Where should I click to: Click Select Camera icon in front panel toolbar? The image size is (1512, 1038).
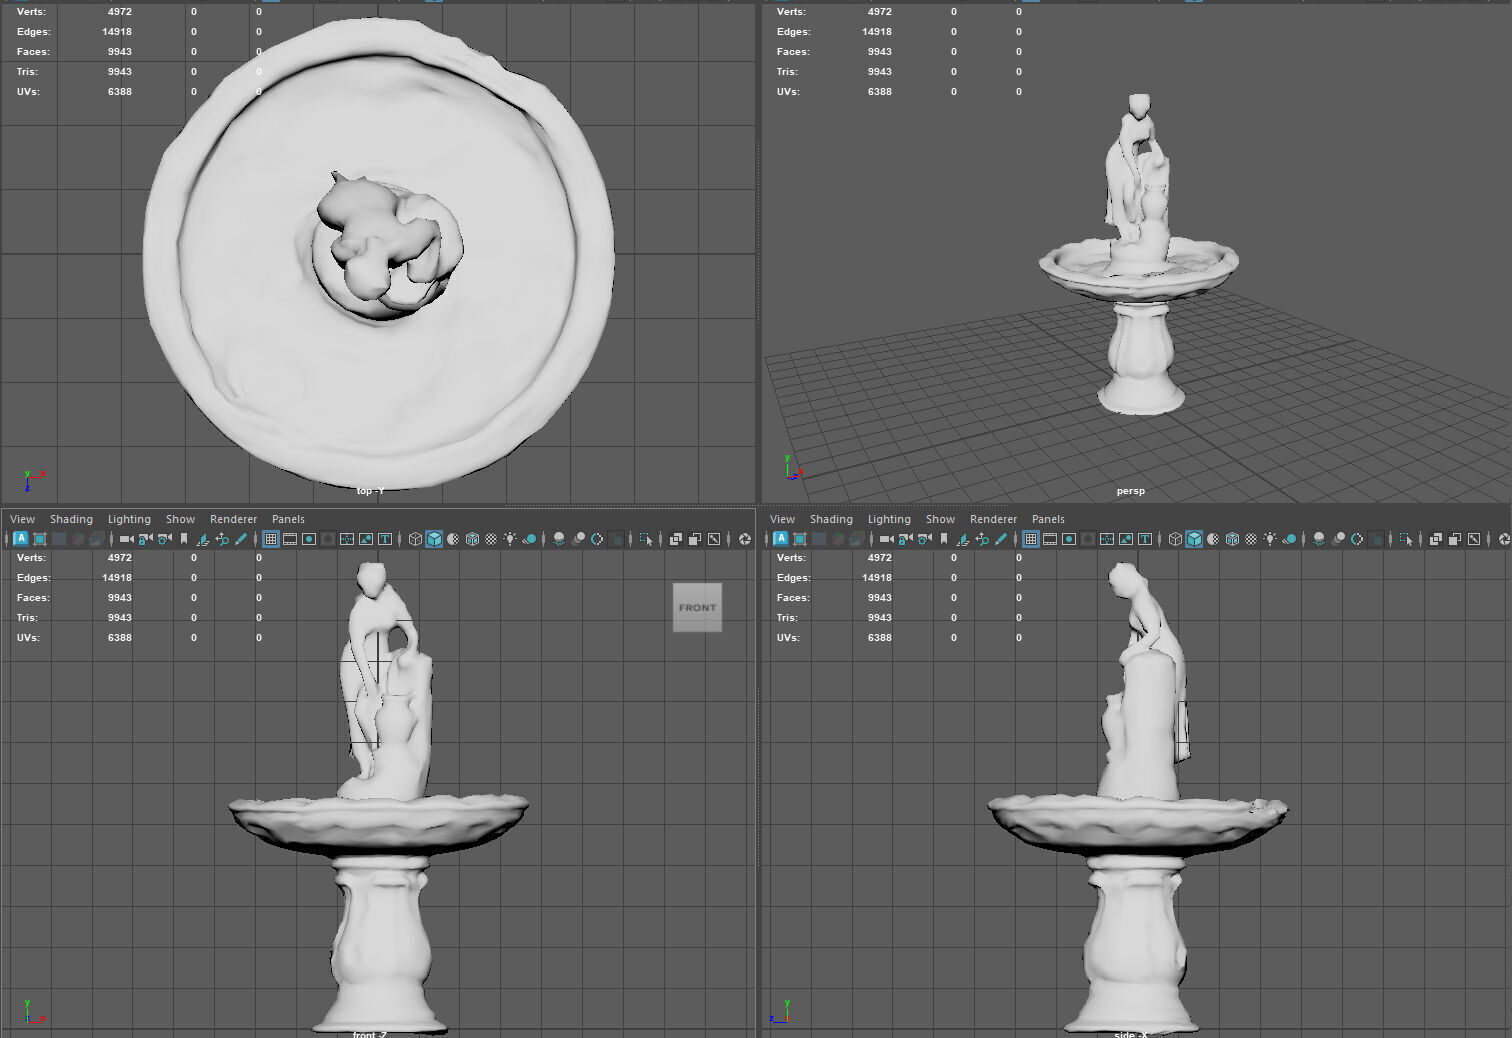pos(126,539)
